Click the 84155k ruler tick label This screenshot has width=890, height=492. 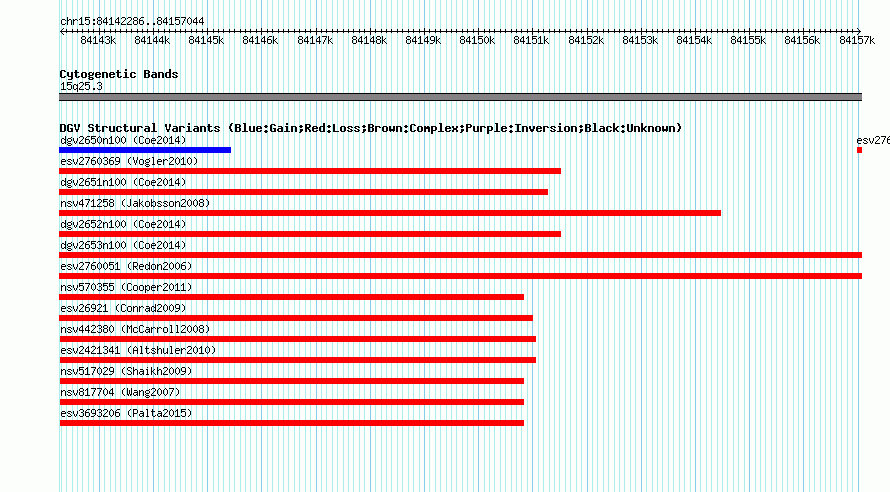748,40
